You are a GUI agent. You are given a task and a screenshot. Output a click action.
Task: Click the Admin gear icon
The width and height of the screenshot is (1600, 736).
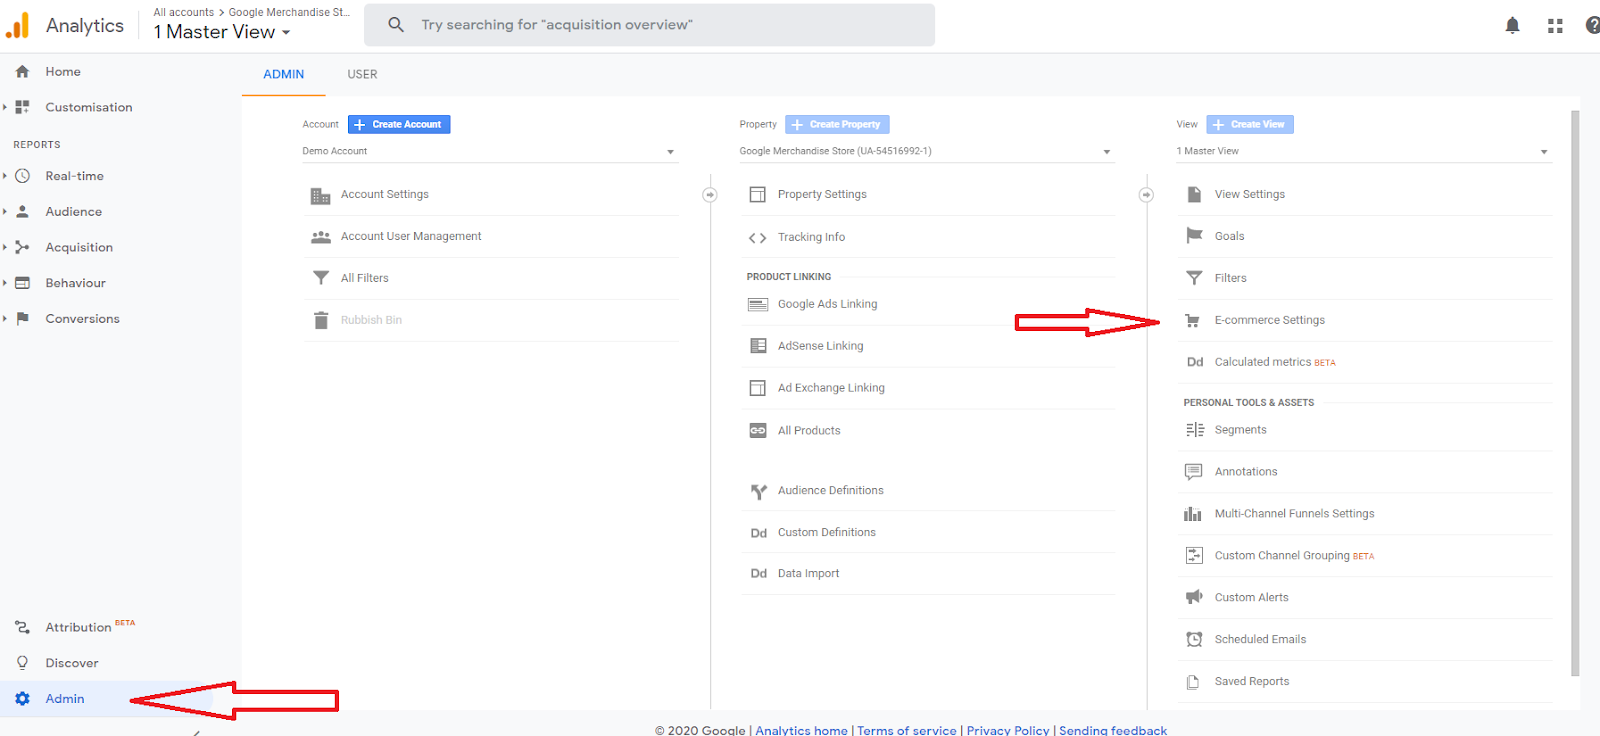click(x=22, y=699)
